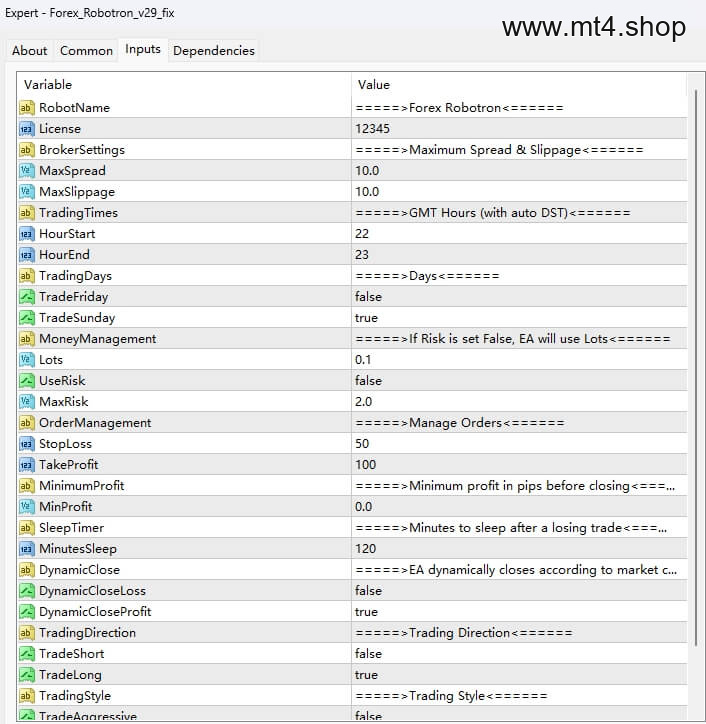Click the SleepTimer string icon
The height and width of the screenshot is (724, 706).
pyautogui.click(x=27, y=528)
